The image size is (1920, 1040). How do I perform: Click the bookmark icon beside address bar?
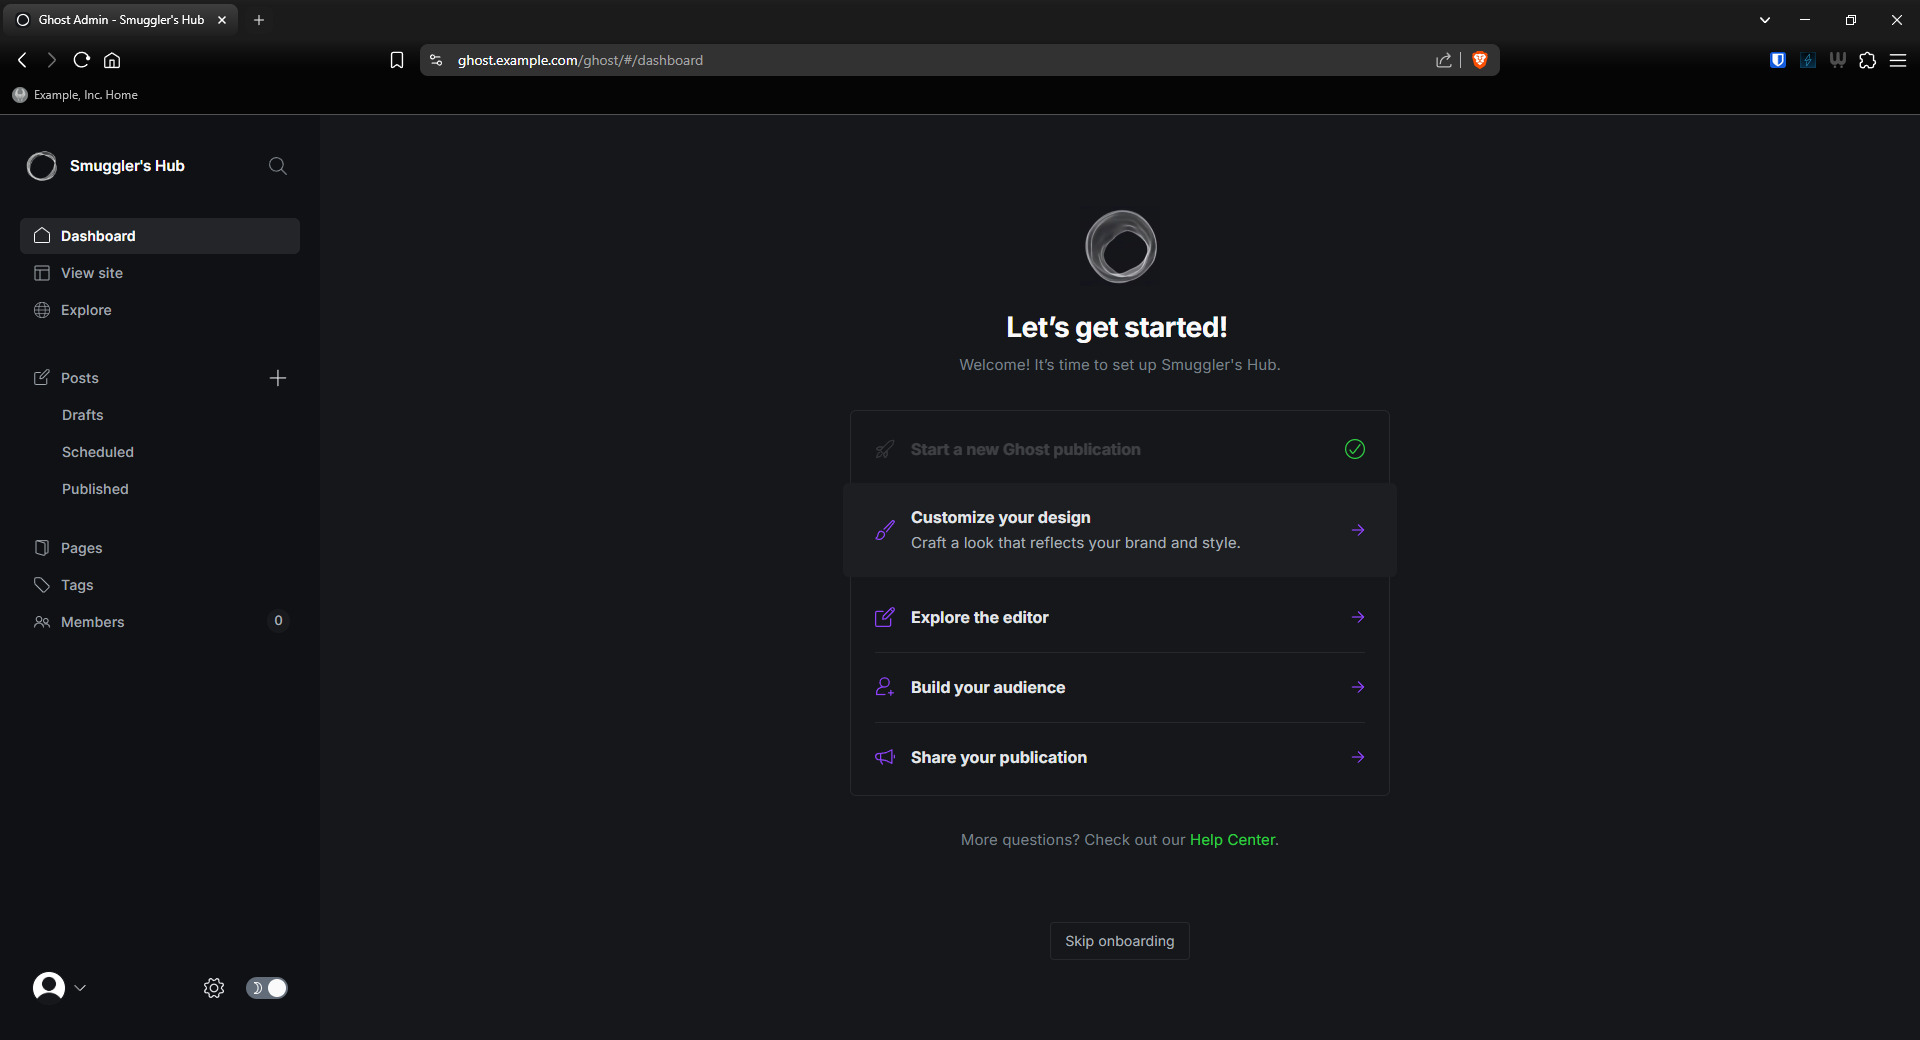pos(397,60)
